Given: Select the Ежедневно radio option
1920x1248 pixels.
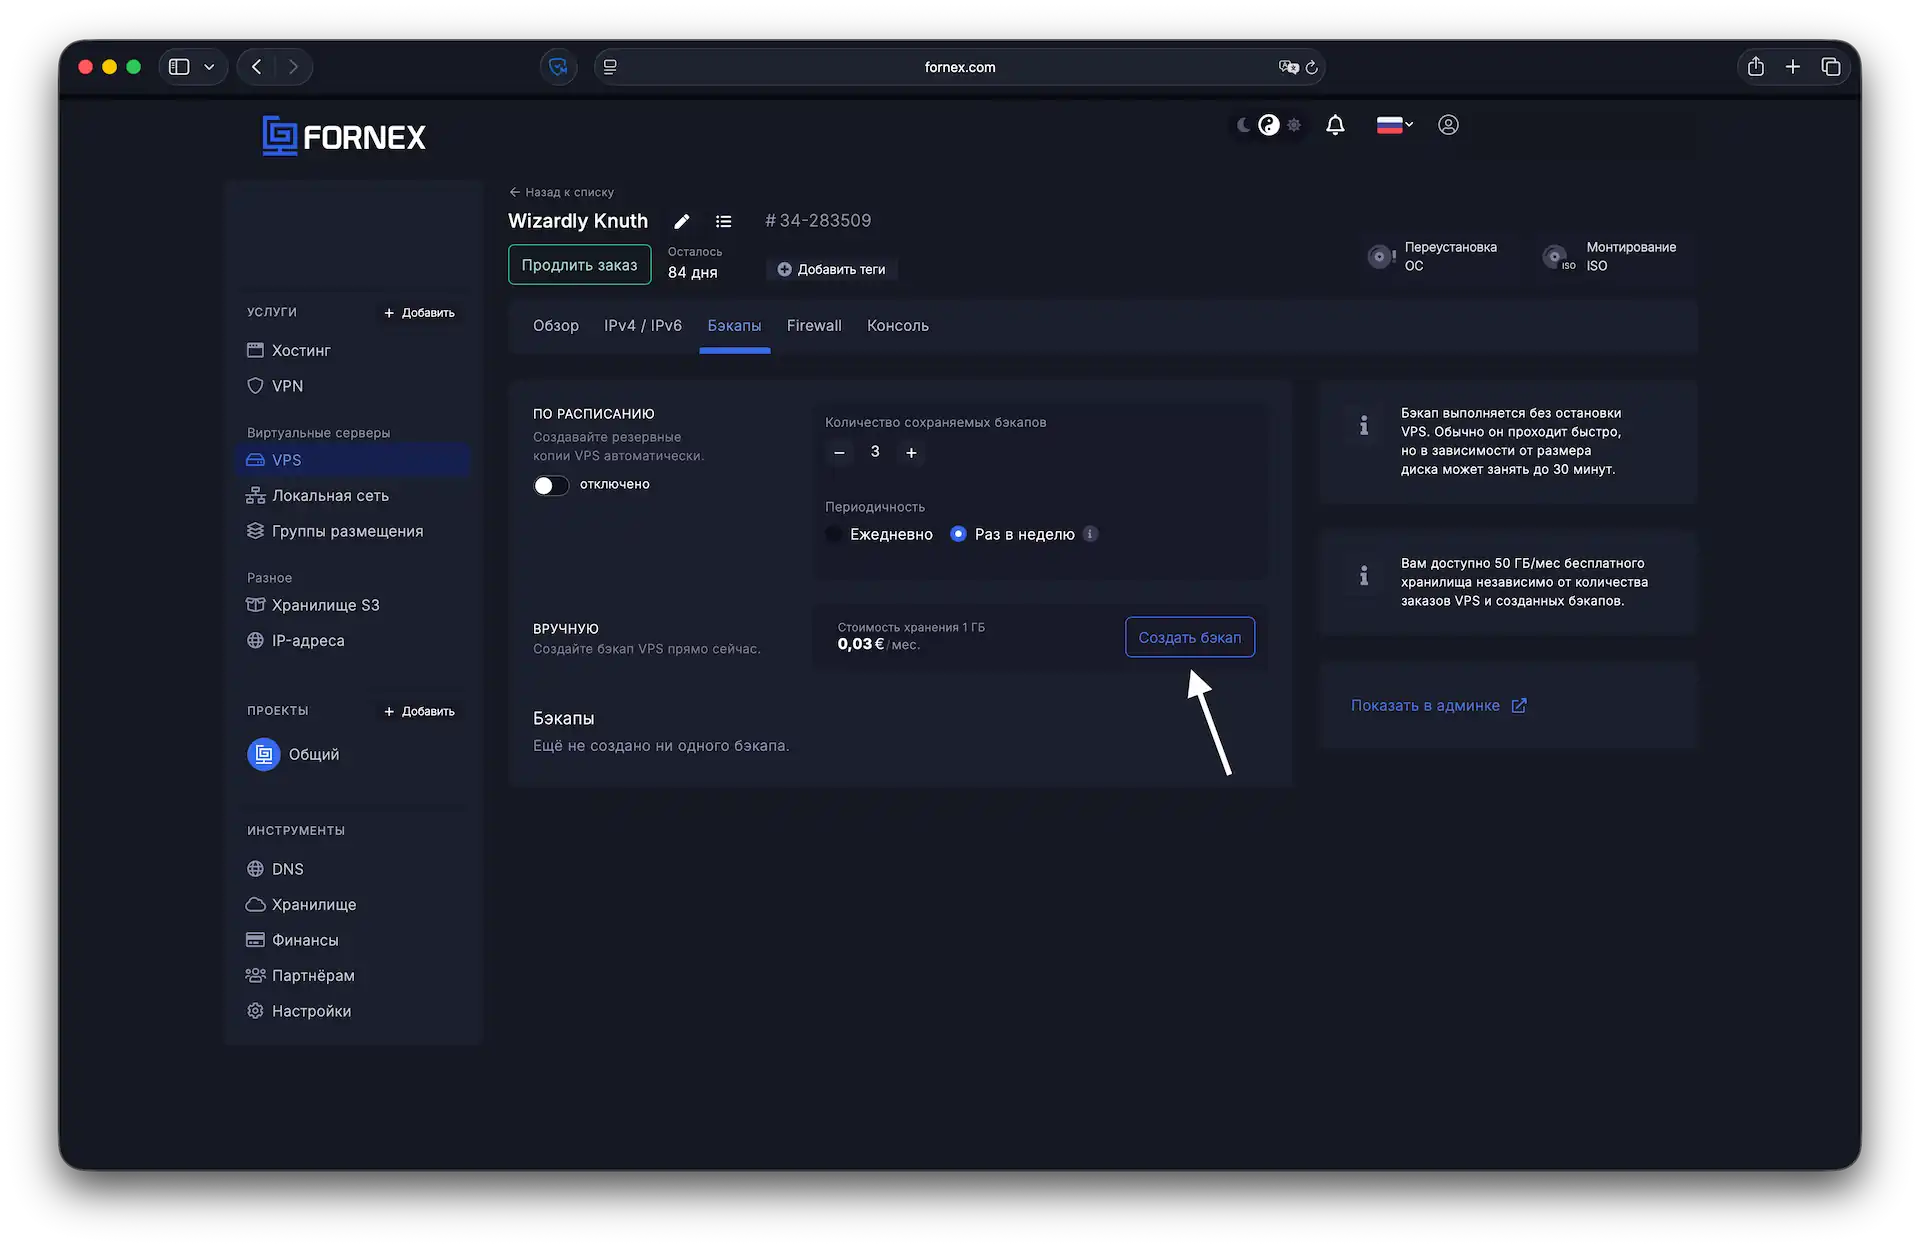Looking at the screenshot, I should (x=834, y=534).
